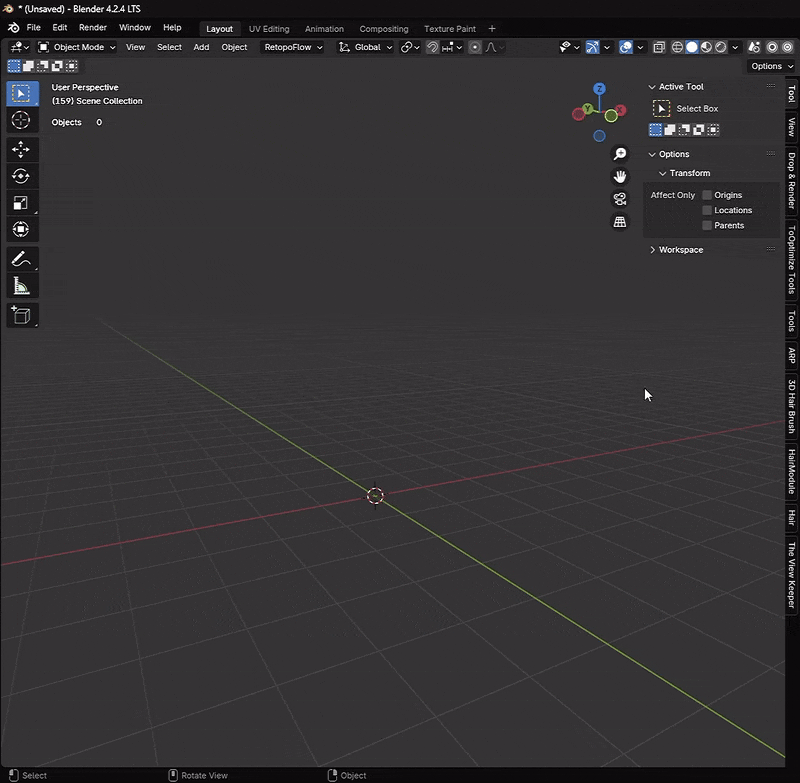Click the red X axis on navigation gizmo
This screenshot has width=800, height=783.
click(620, 110)
